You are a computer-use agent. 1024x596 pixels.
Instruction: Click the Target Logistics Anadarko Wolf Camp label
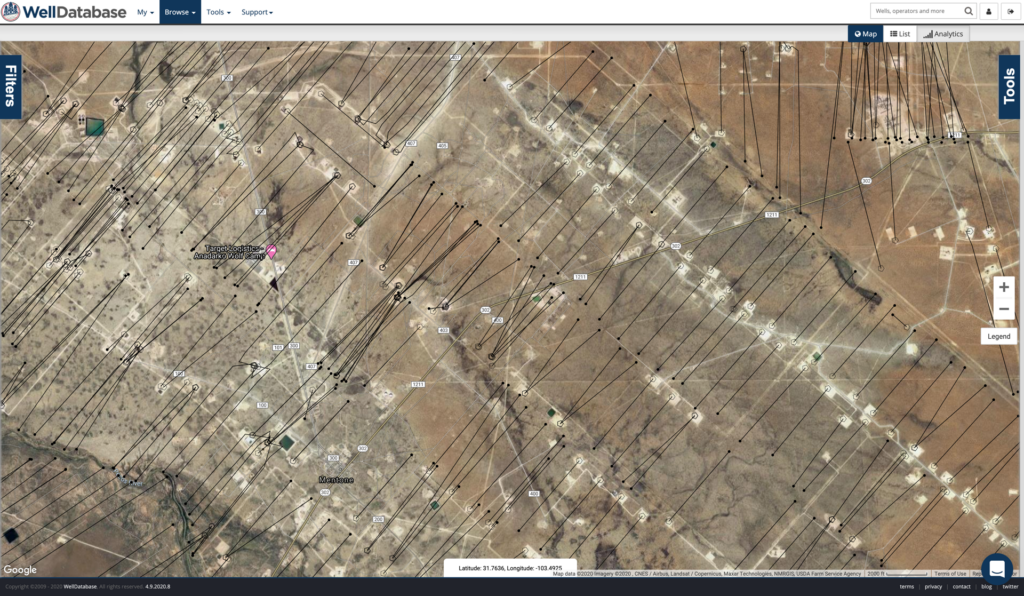tap(229, 252)
